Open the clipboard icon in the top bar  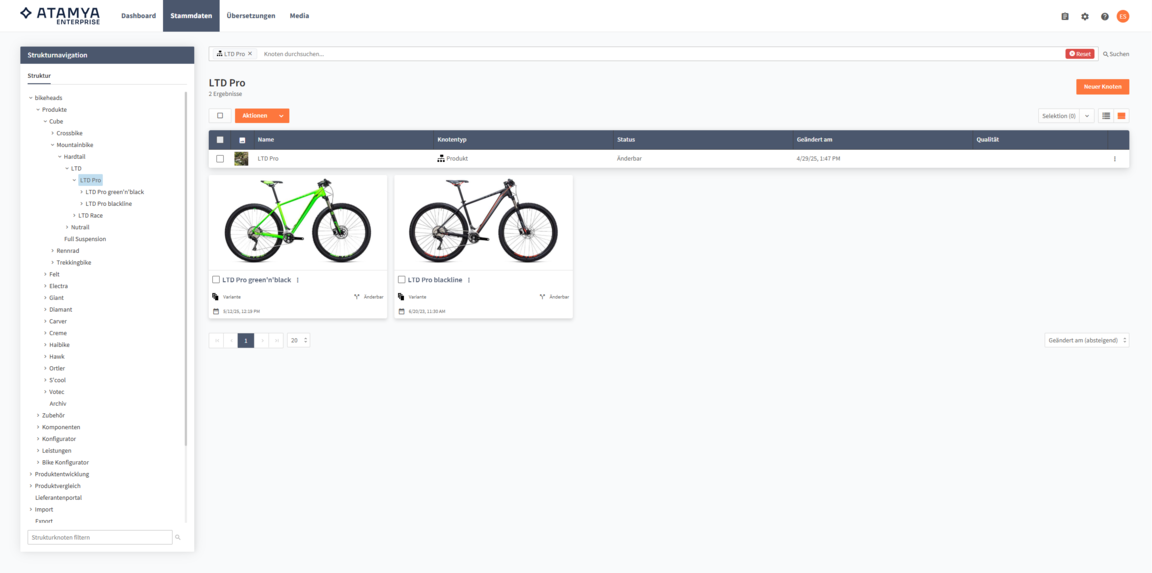pos(1065,16)
